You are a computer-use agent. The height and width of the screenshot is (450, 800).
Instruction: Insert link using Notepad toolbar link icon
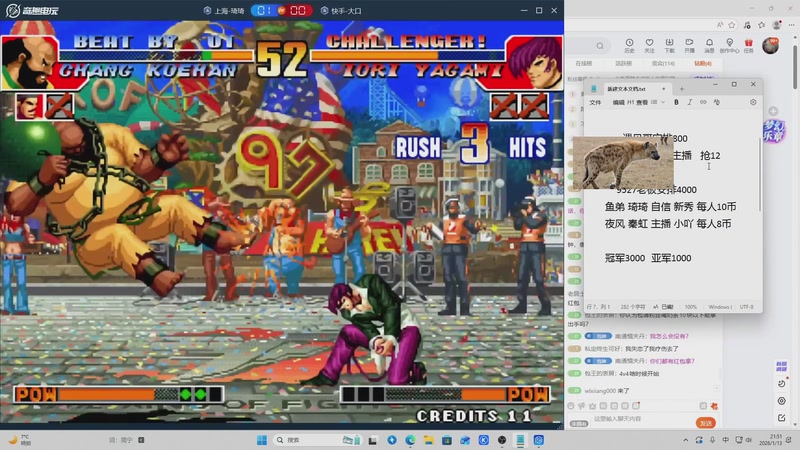[x=703, y=102]
